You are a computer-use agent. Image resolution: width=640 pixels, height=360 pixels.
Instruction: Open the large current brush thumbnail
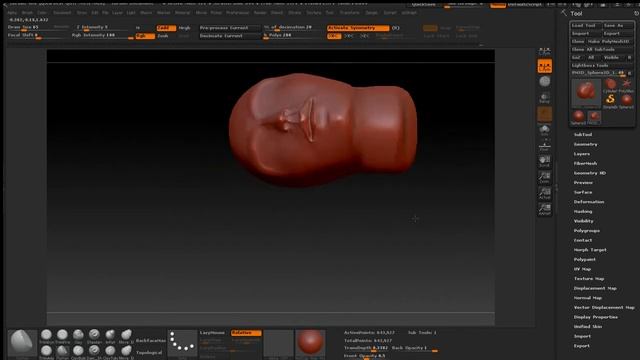click(22, 344)
